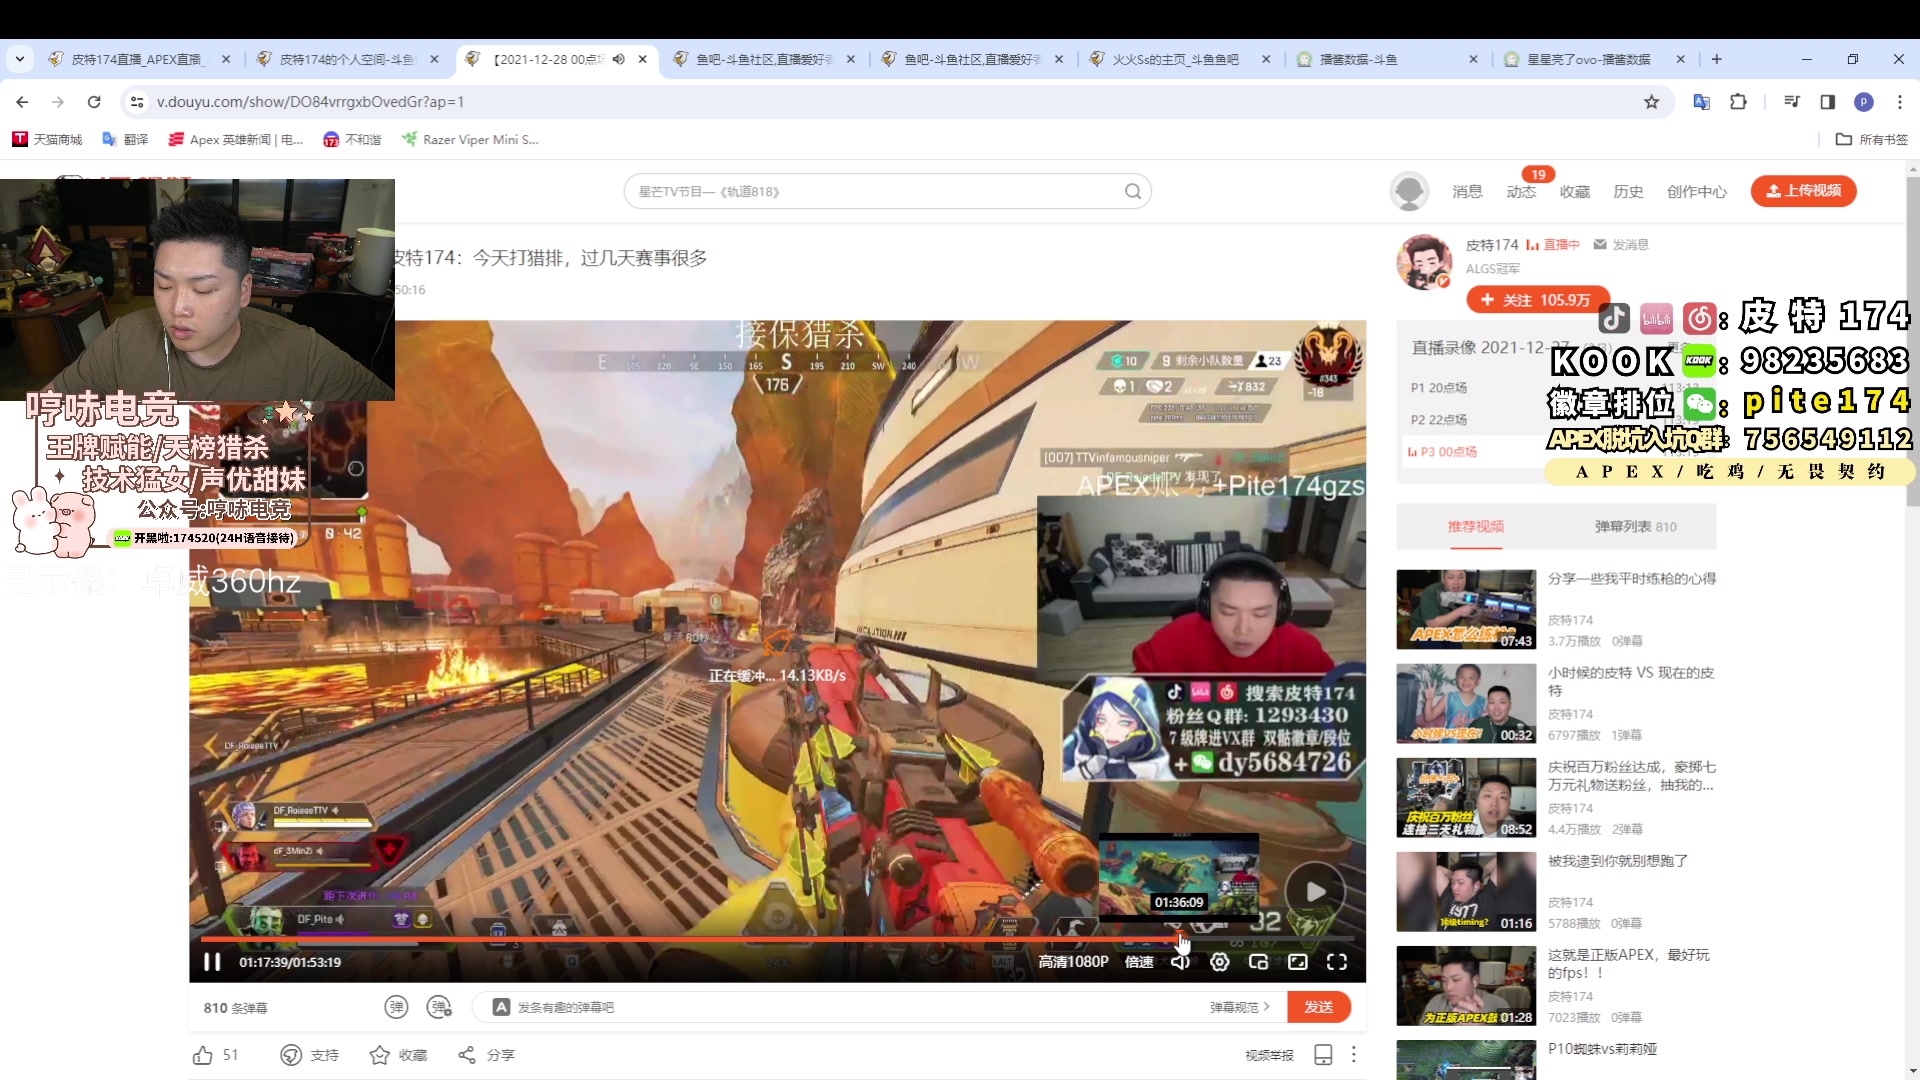The height and width of the screenshot is (1080, 1920).
Task: Enter fullscreen video mode
Action: click(1337, 962)
